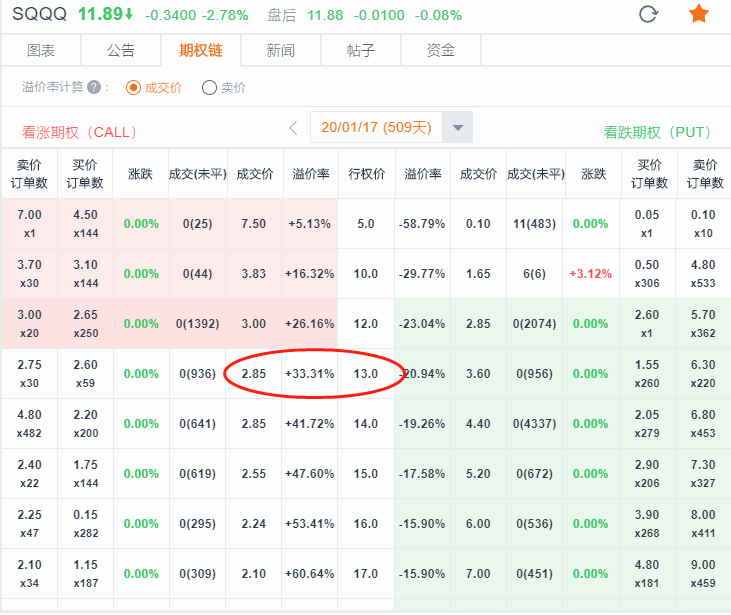Click call ask 4.80 x482 cell
This screenshot has width=731, height=615.
(29, 424)
